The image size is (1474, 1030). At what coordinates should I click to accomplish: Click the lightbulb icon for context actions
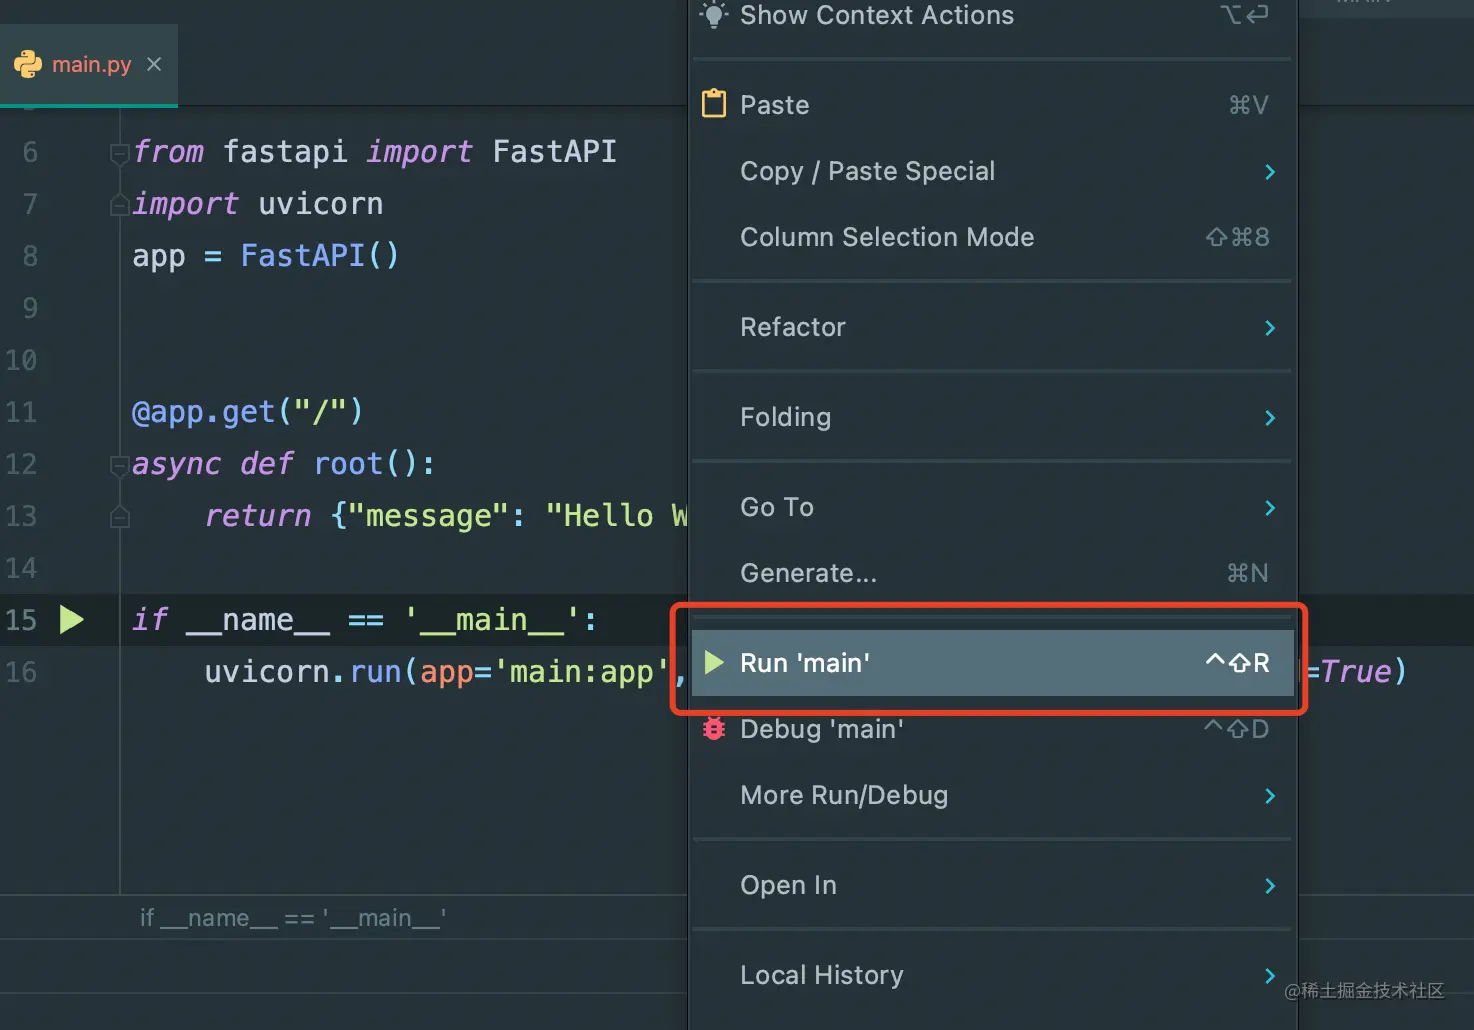coord(714,14)
